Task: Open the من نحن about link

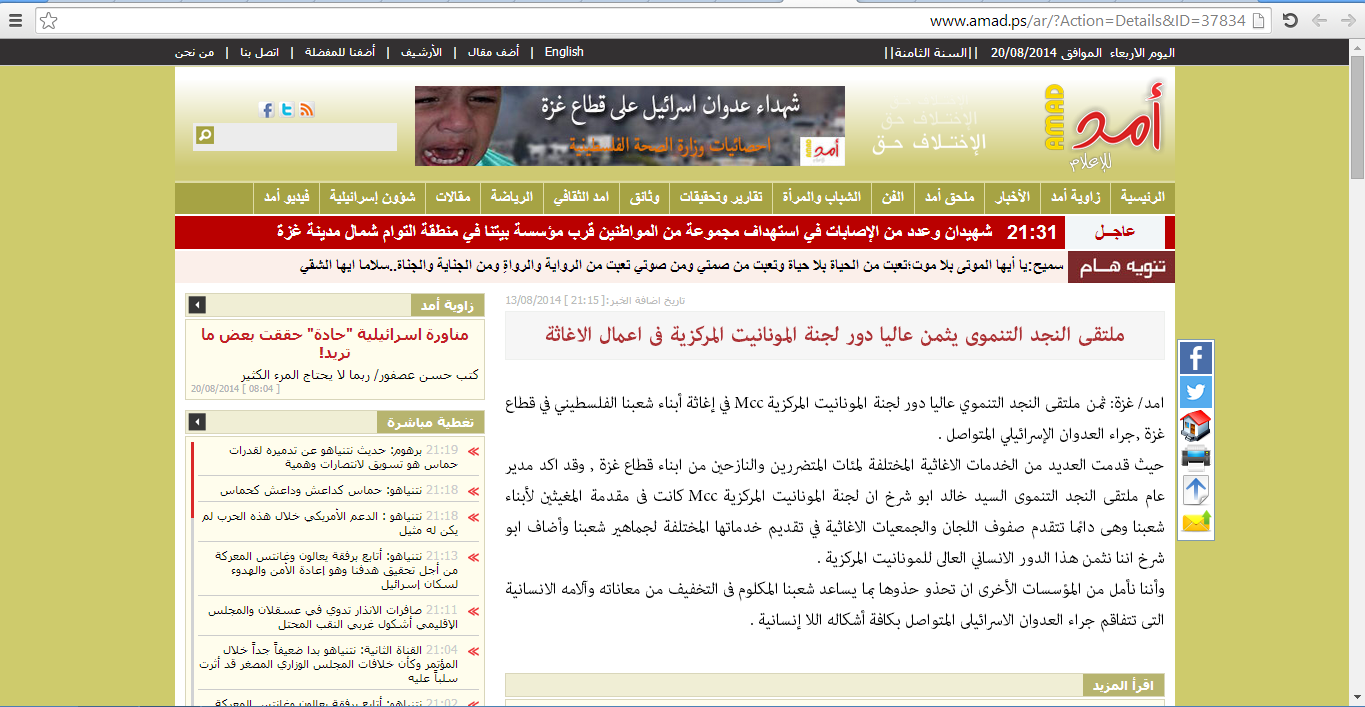Action: (x=194, y=52)
